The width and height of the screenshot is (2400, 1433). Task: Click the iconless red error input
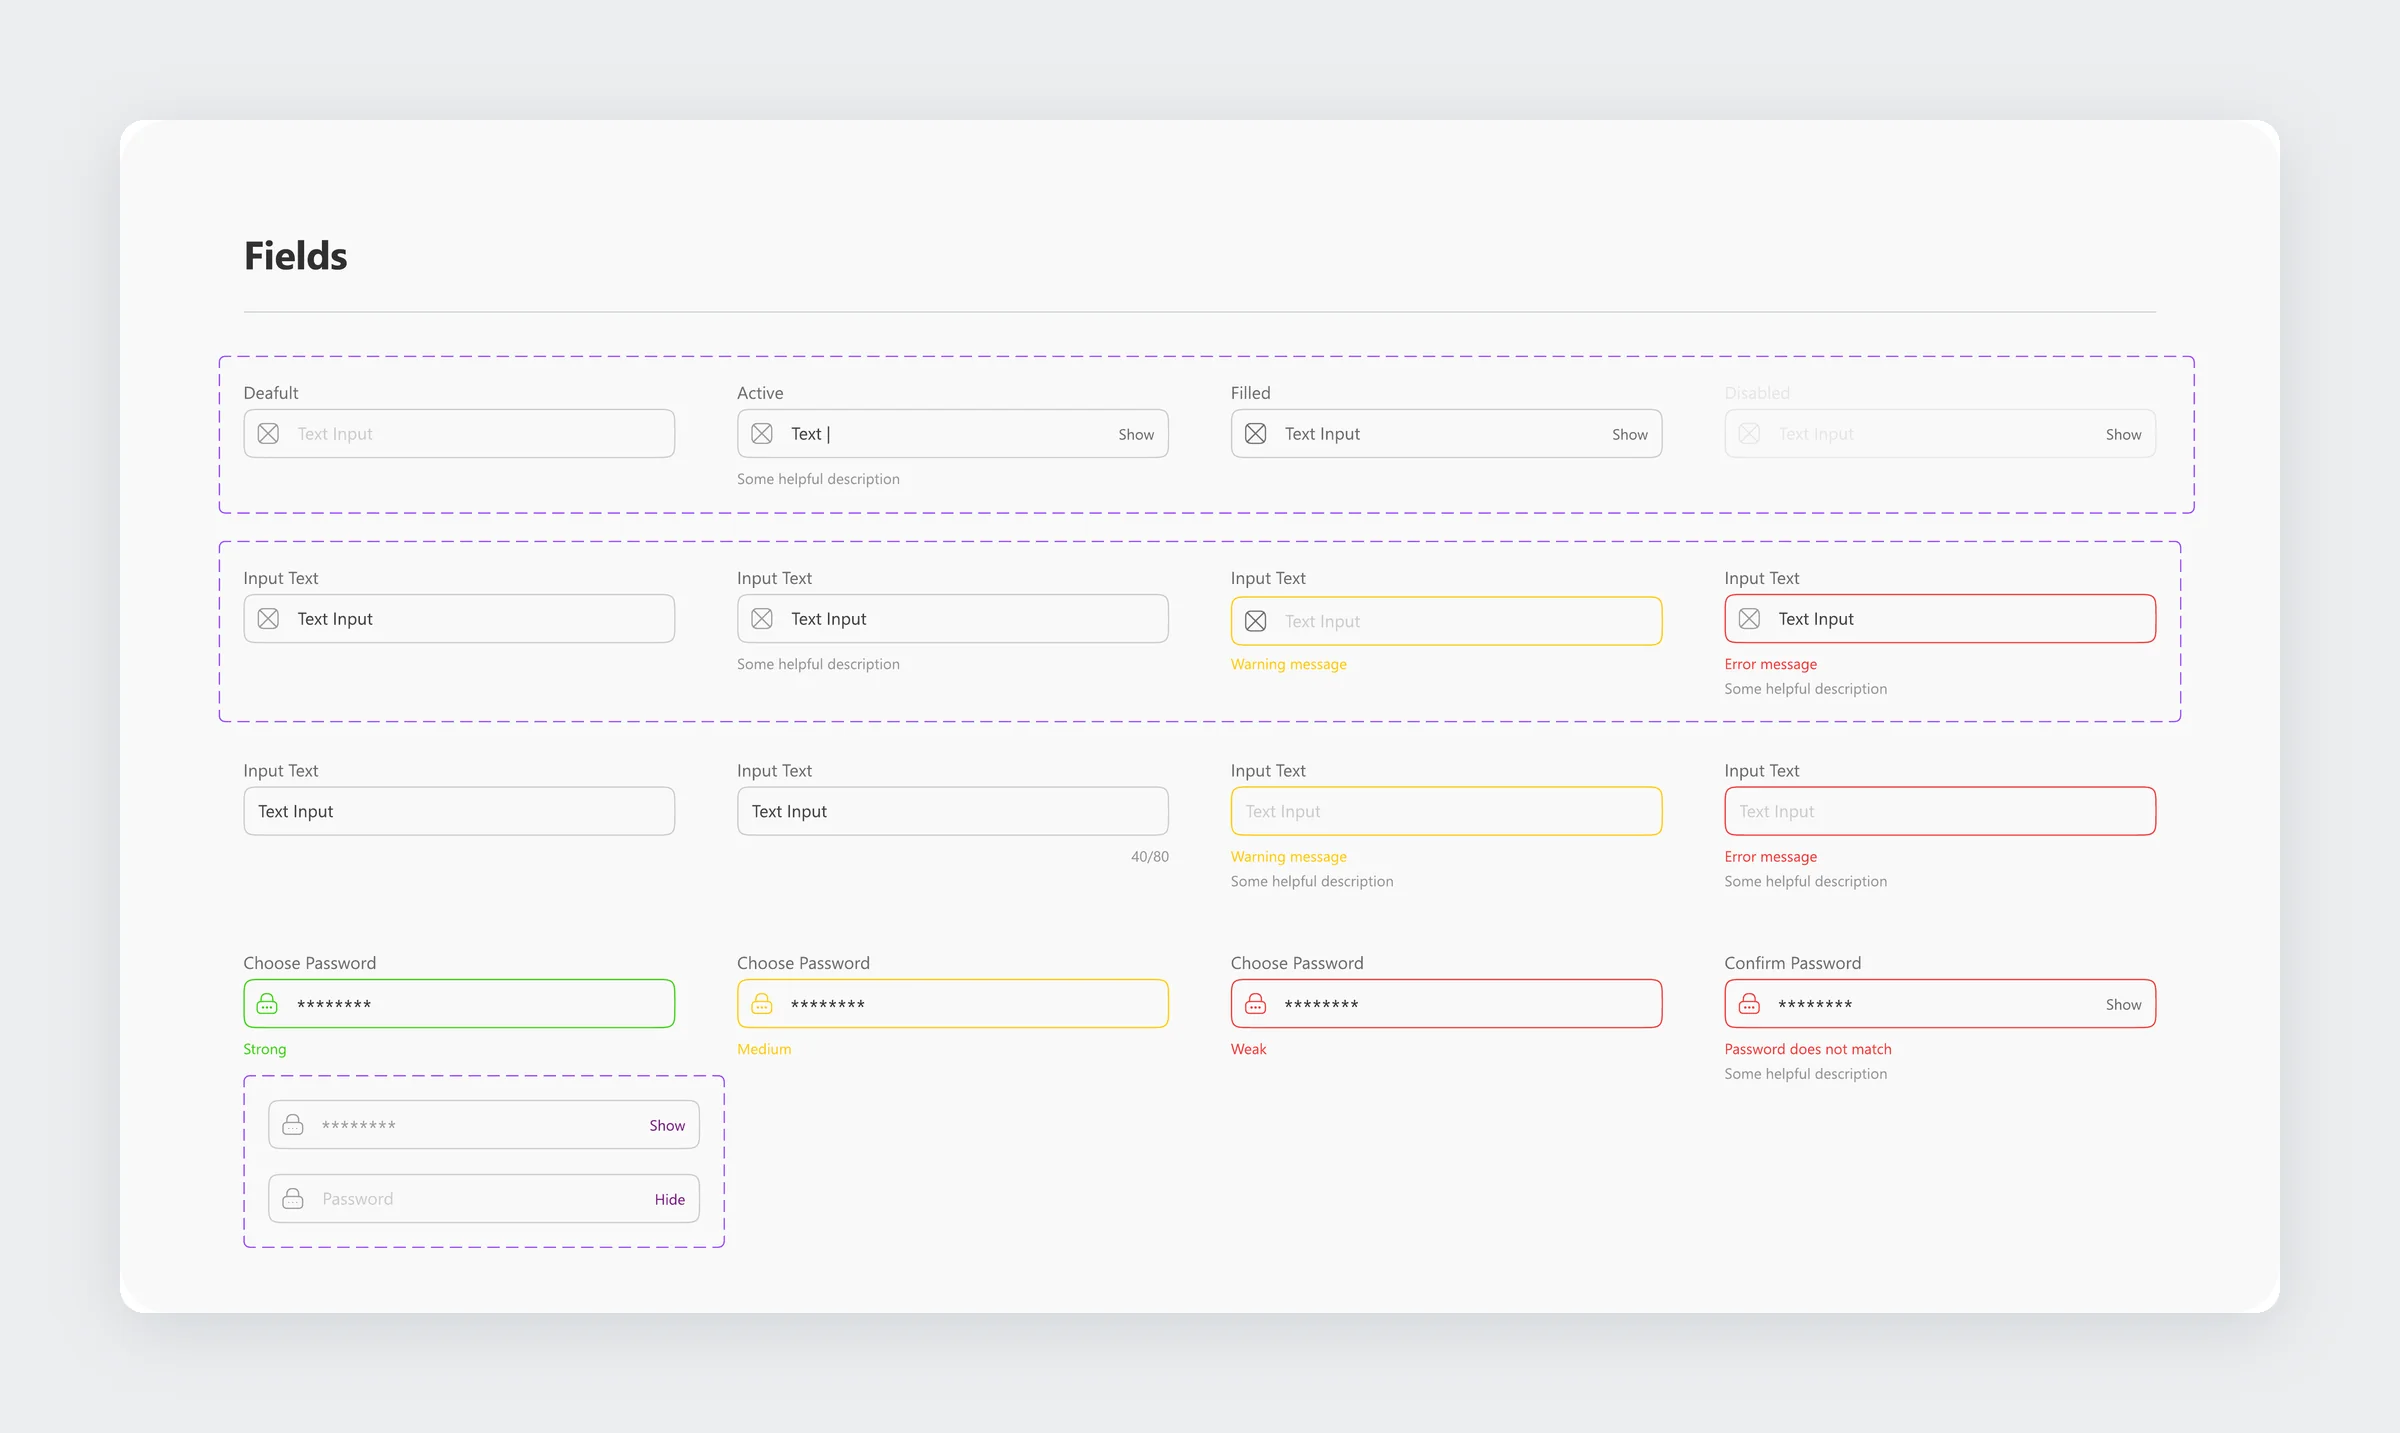coord(1940,811)
